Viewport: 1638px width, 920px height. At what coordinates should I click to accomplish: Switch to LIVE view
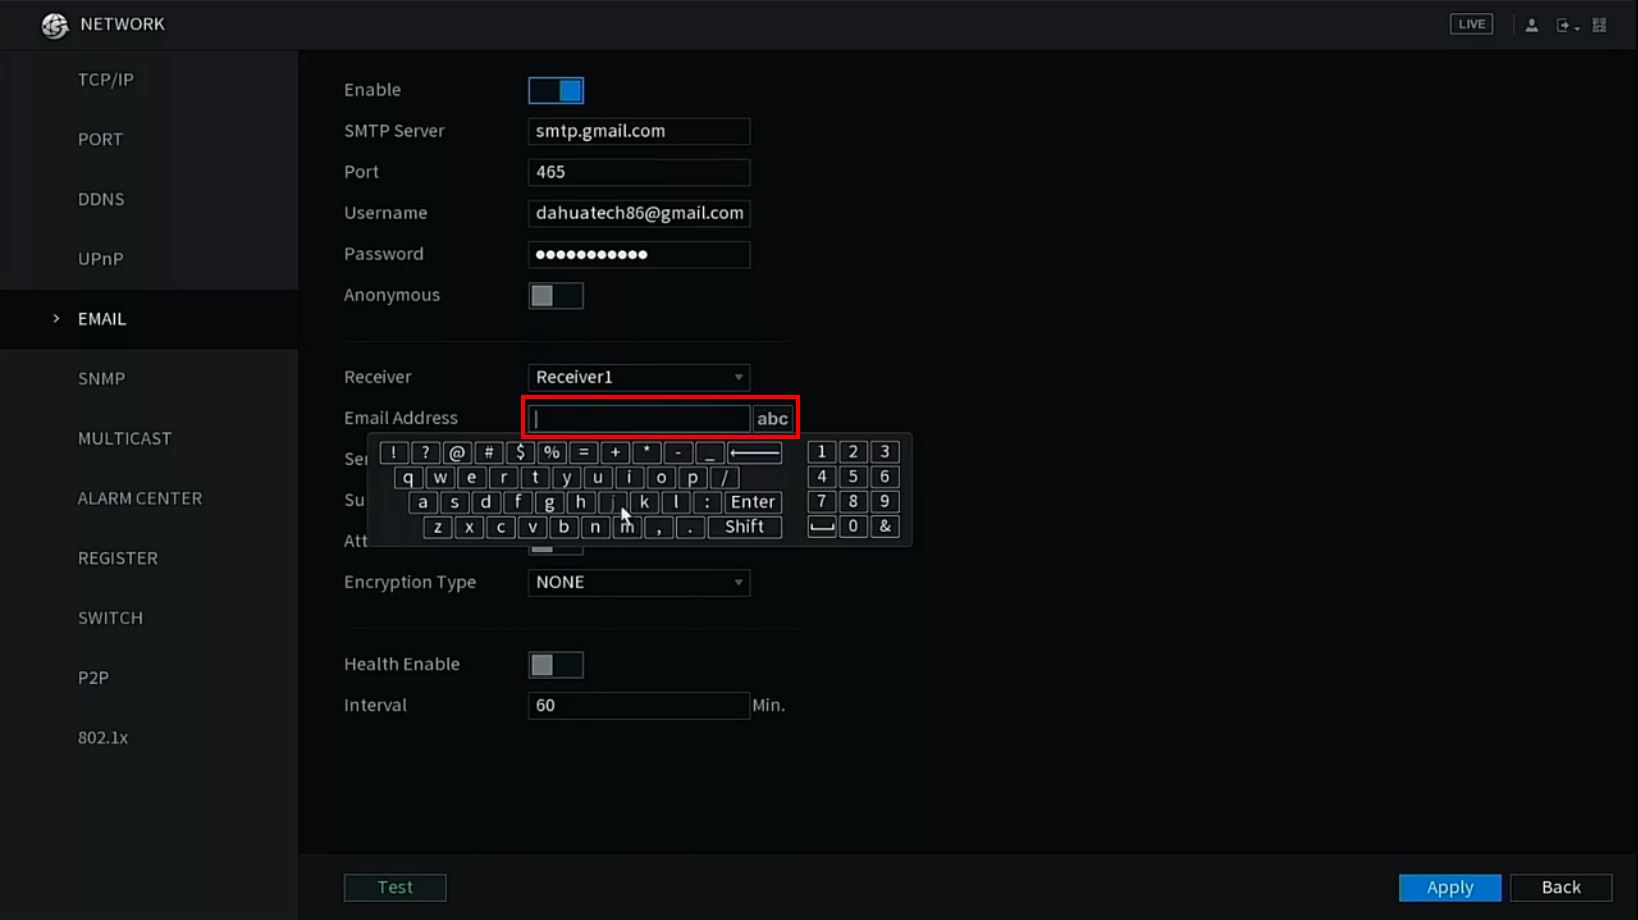coord(1472,24)
